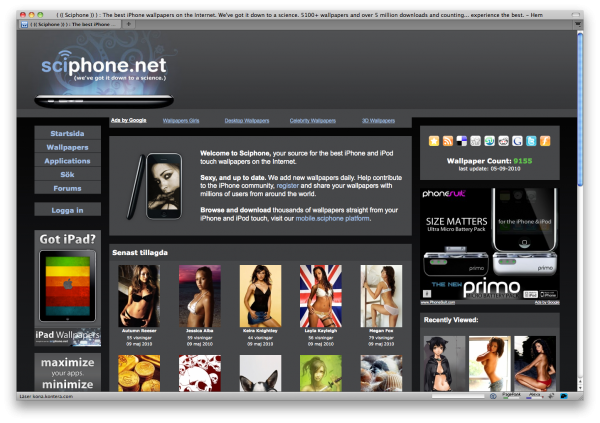
Task: Open the 3D Wallpapers ad link
Action: [378, 121]
